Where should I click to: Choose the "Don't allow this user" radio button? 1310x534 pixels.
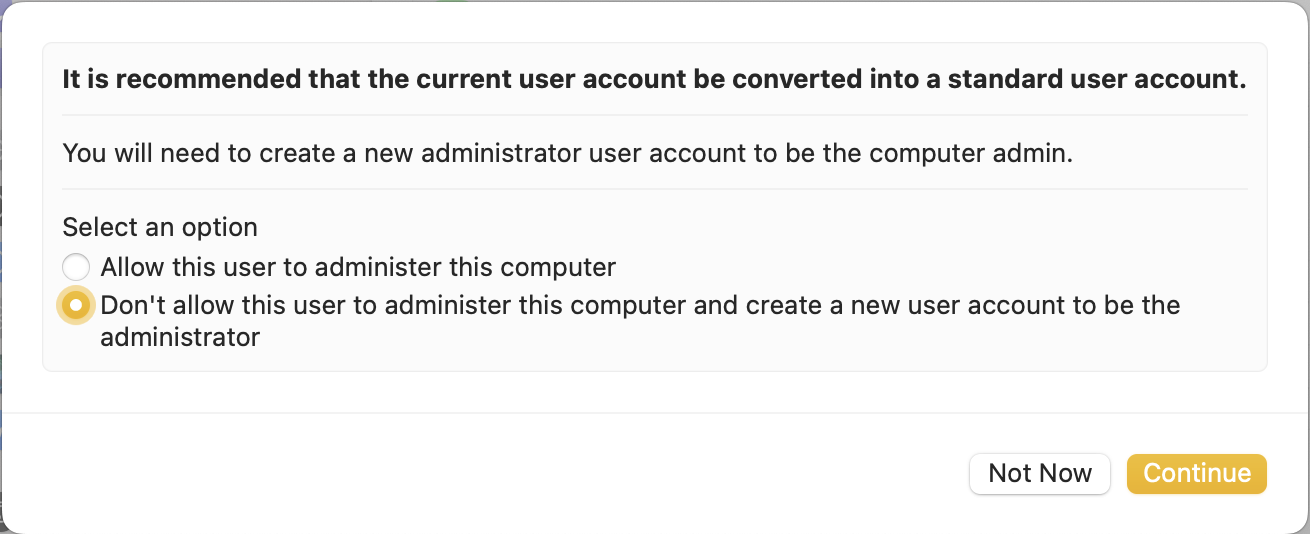pos(76,305)
